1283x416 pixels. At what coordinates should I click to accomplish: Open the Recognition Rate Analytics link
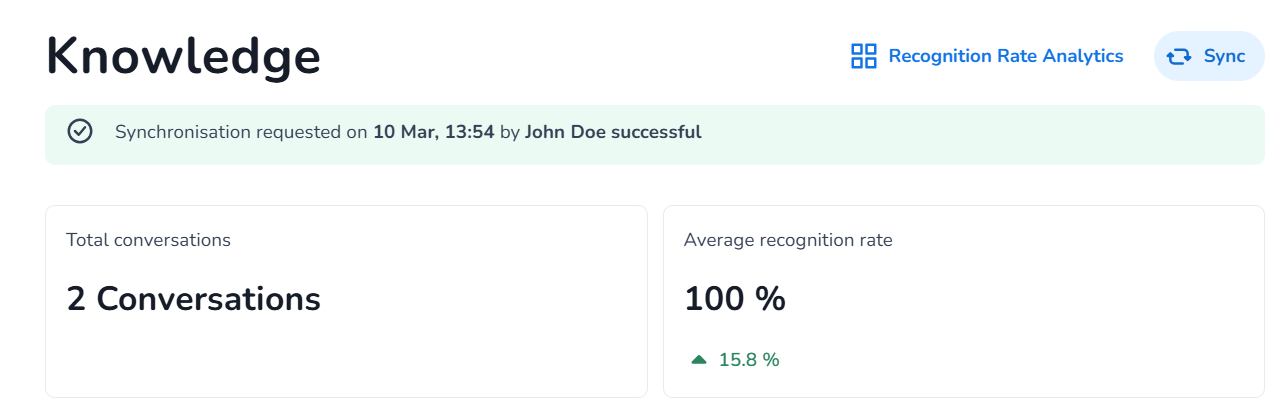[1005, 56]
